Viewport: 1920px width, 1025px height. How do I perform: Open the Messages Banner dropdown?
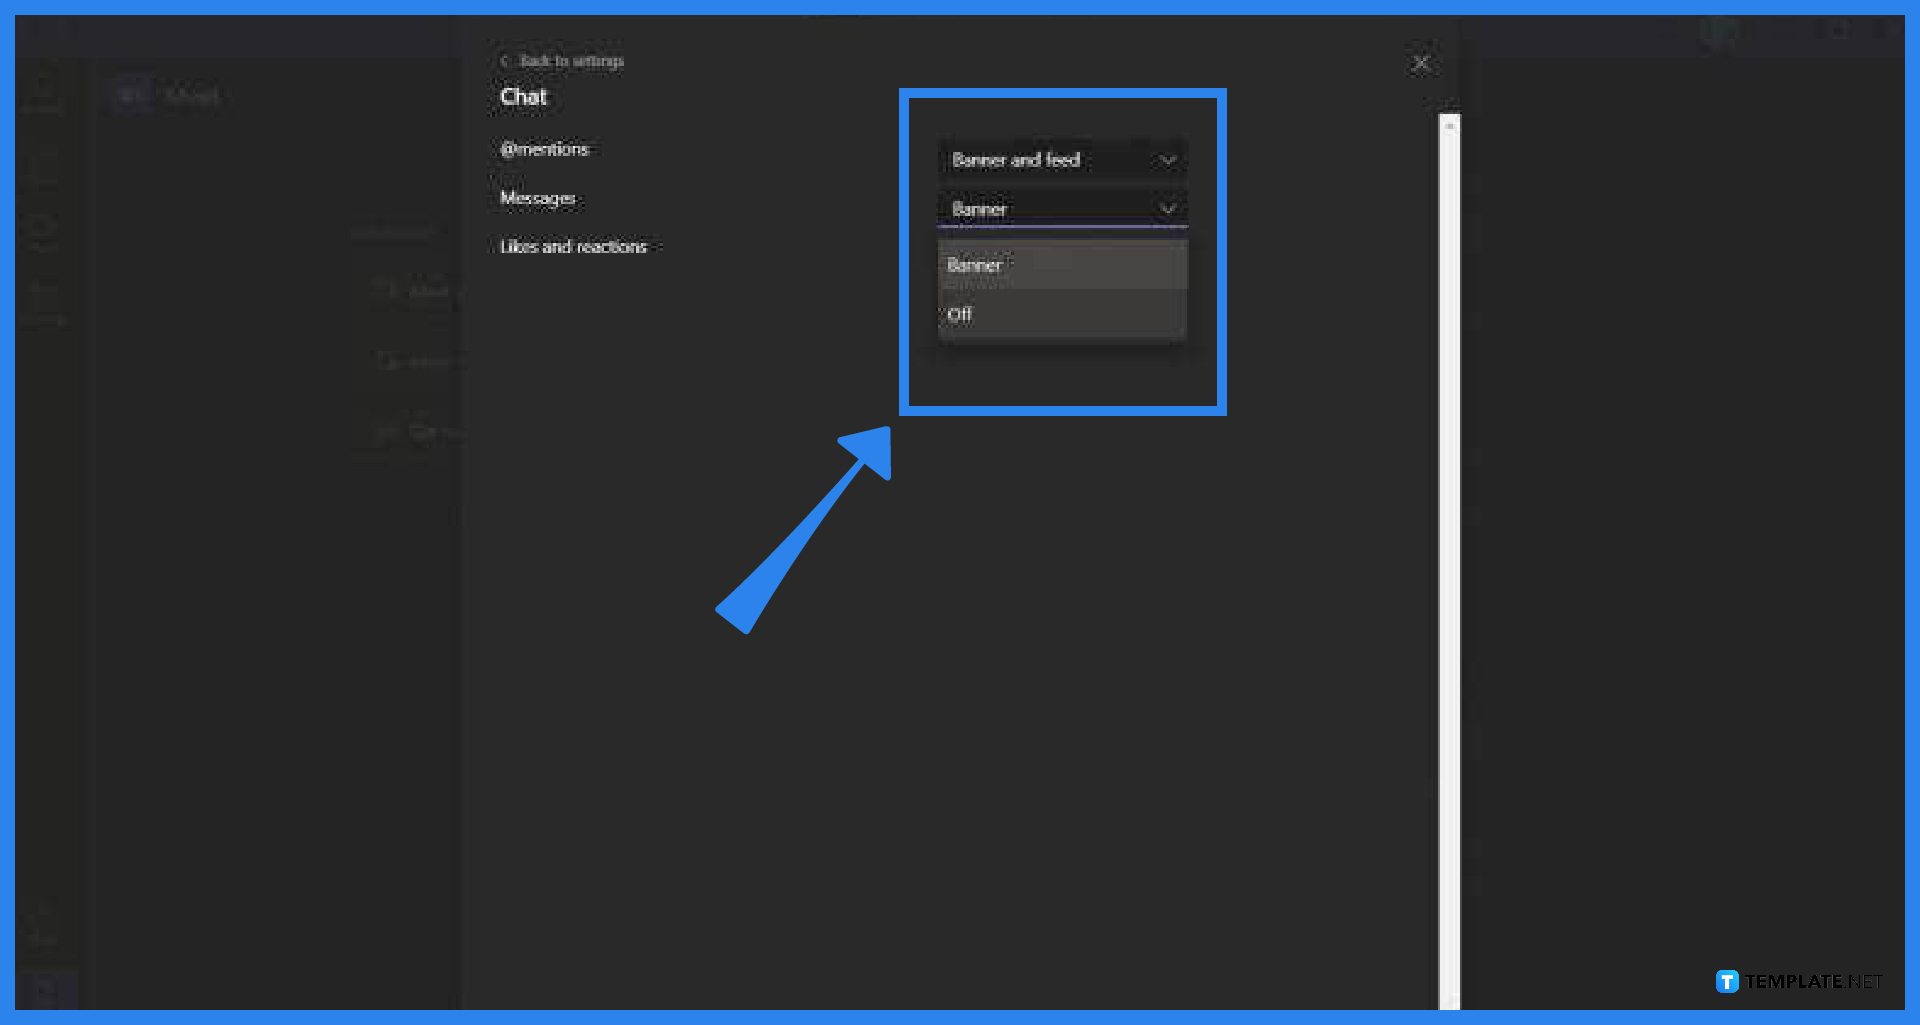pyautogui.click(x=1062, y=209)
